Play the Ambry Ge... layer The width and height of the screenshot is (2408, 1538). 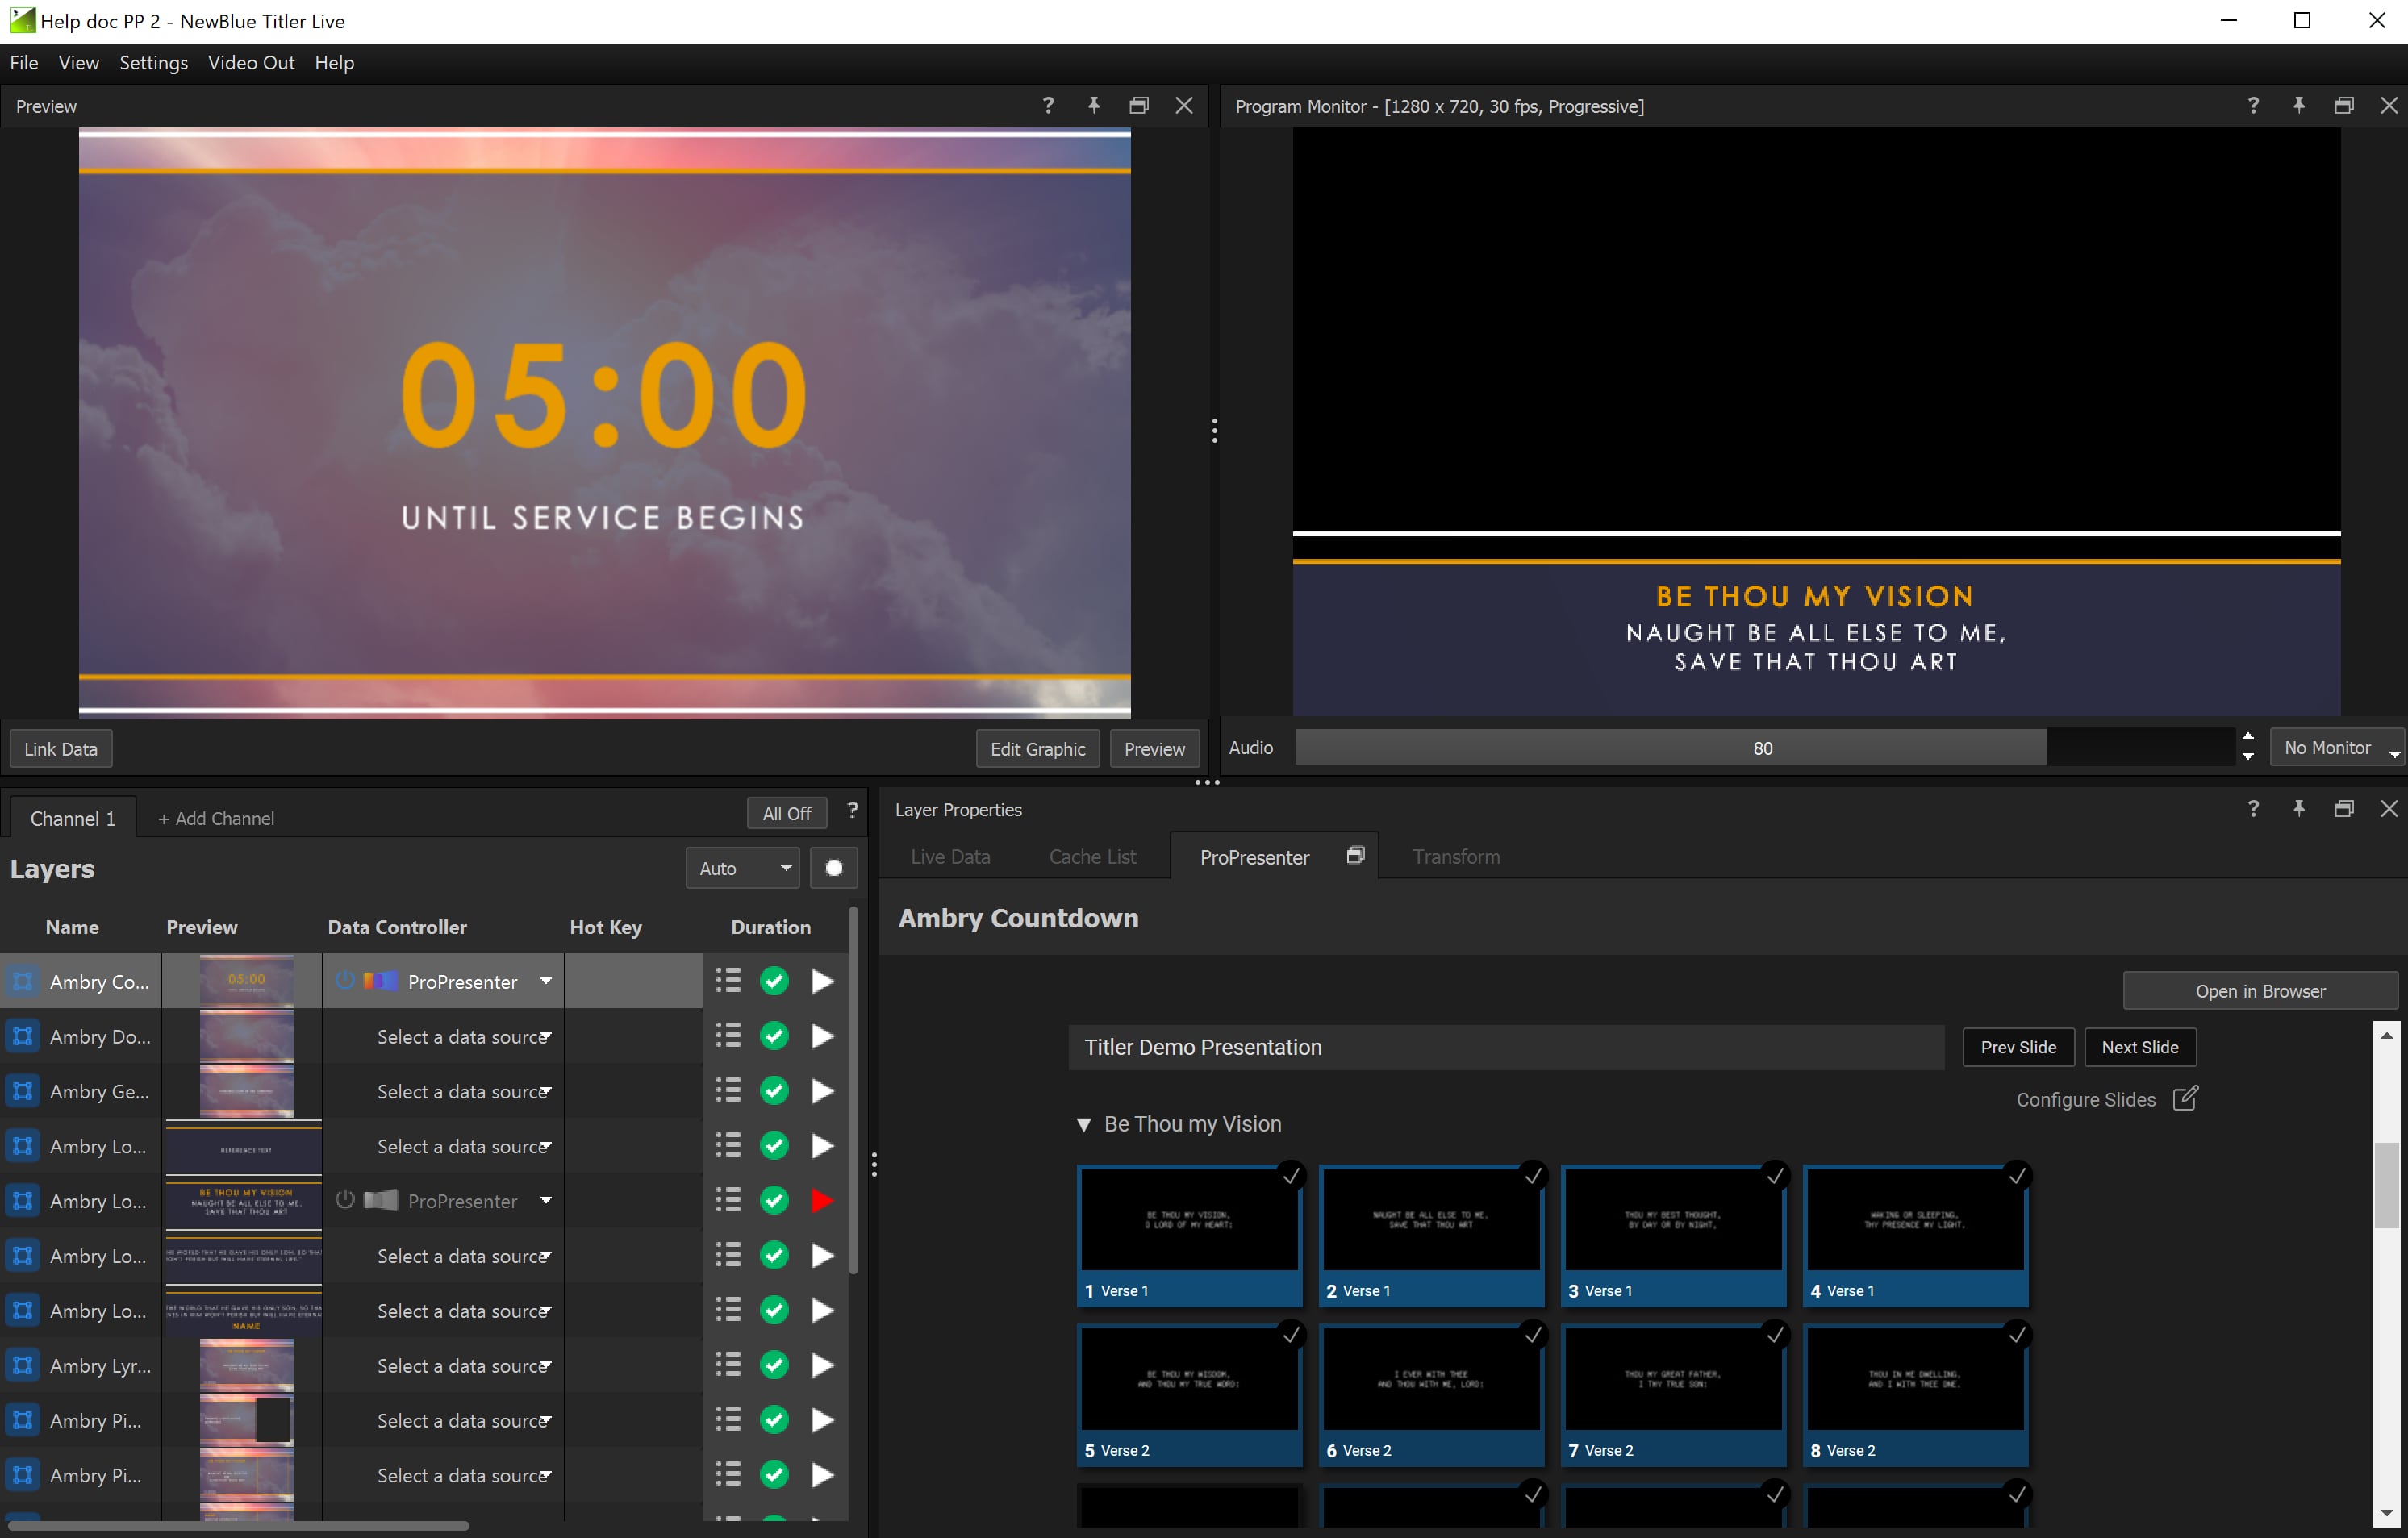click(822, 1091)
